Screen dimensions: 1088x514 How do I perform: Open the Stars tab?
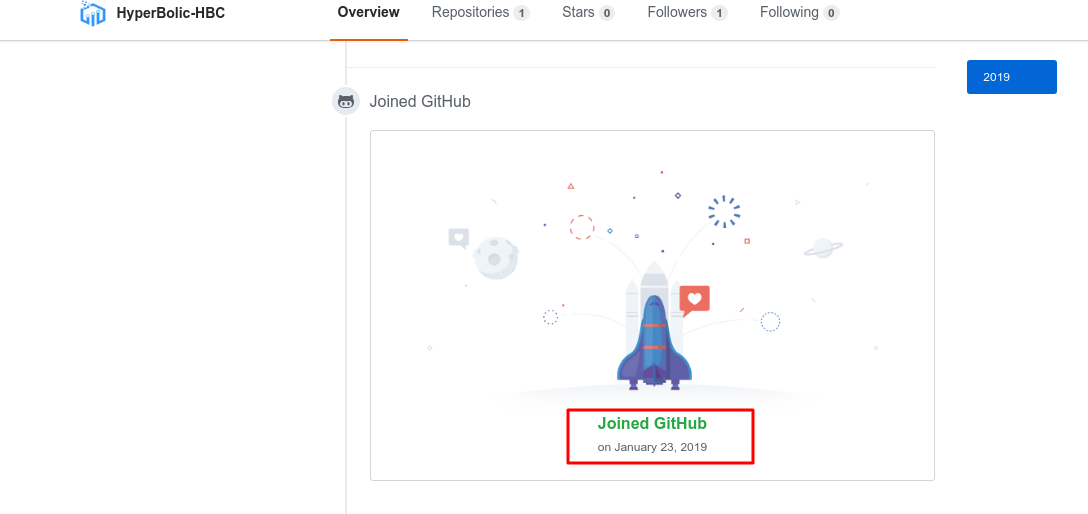(588, 12)
